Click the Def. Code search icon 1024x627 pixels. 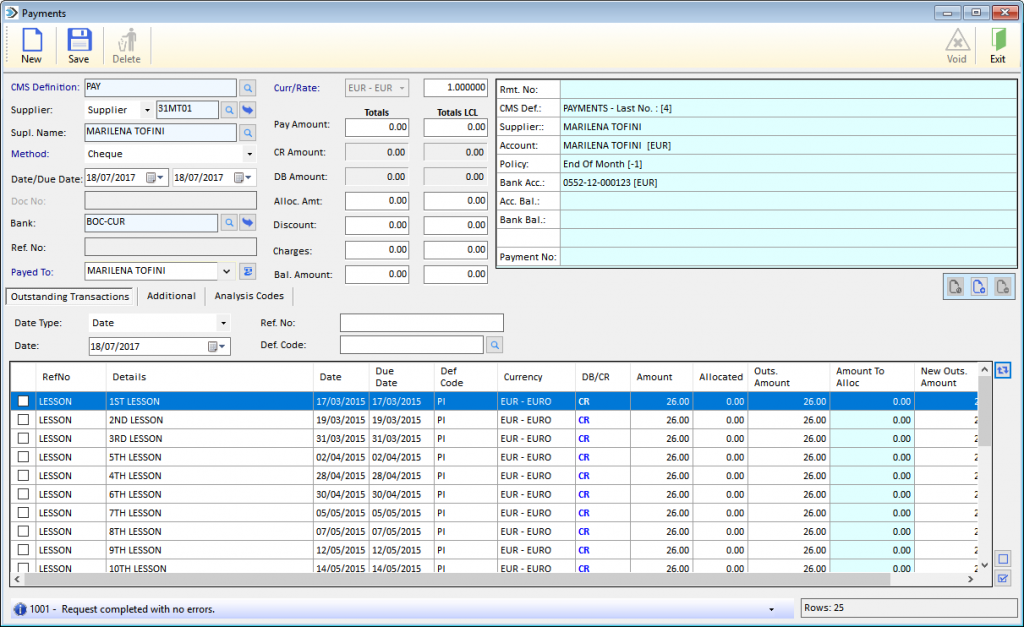coord(494,345)
